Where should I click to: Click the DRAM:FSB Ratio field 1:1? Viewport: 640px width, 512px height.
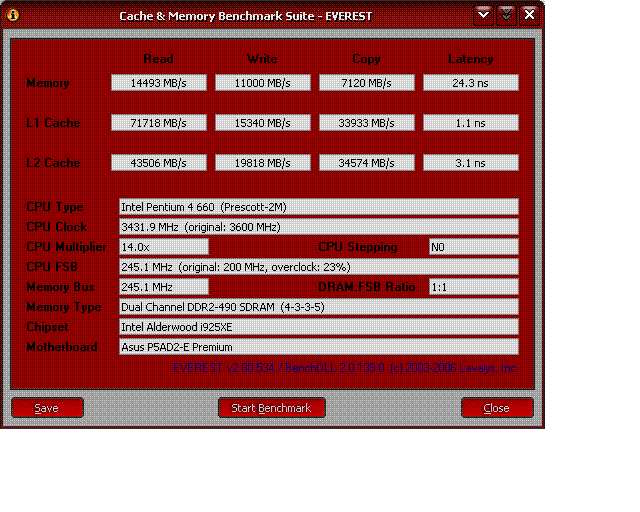click(x=474, y=287)
